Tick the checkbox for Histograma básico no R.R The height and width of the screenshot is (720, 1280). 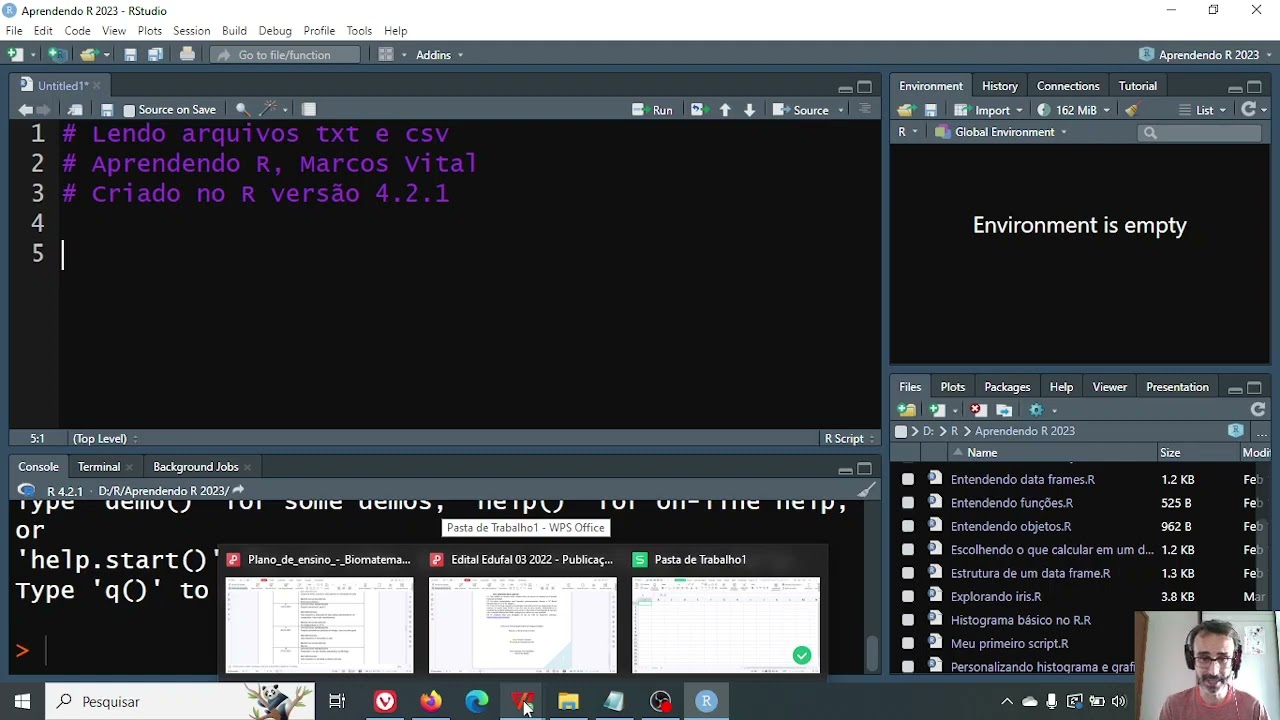coord(908,620)
